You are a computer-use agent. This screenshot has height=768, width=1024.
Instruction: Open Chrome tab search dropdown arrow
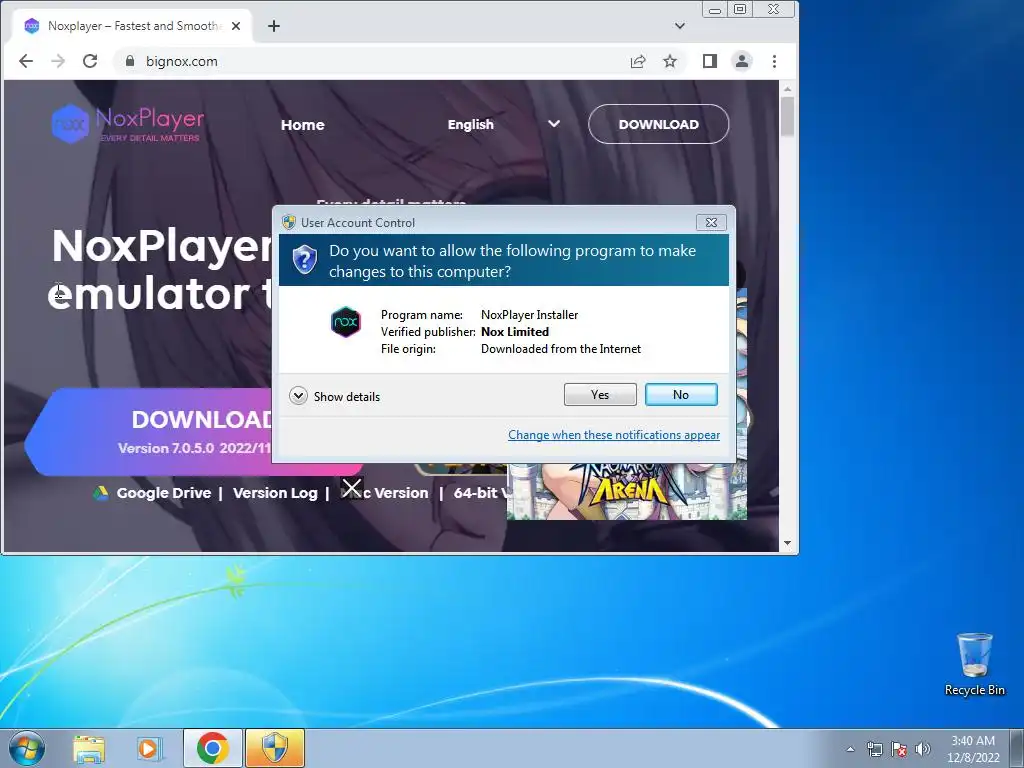pyautogui.click(x=680, y=26)
